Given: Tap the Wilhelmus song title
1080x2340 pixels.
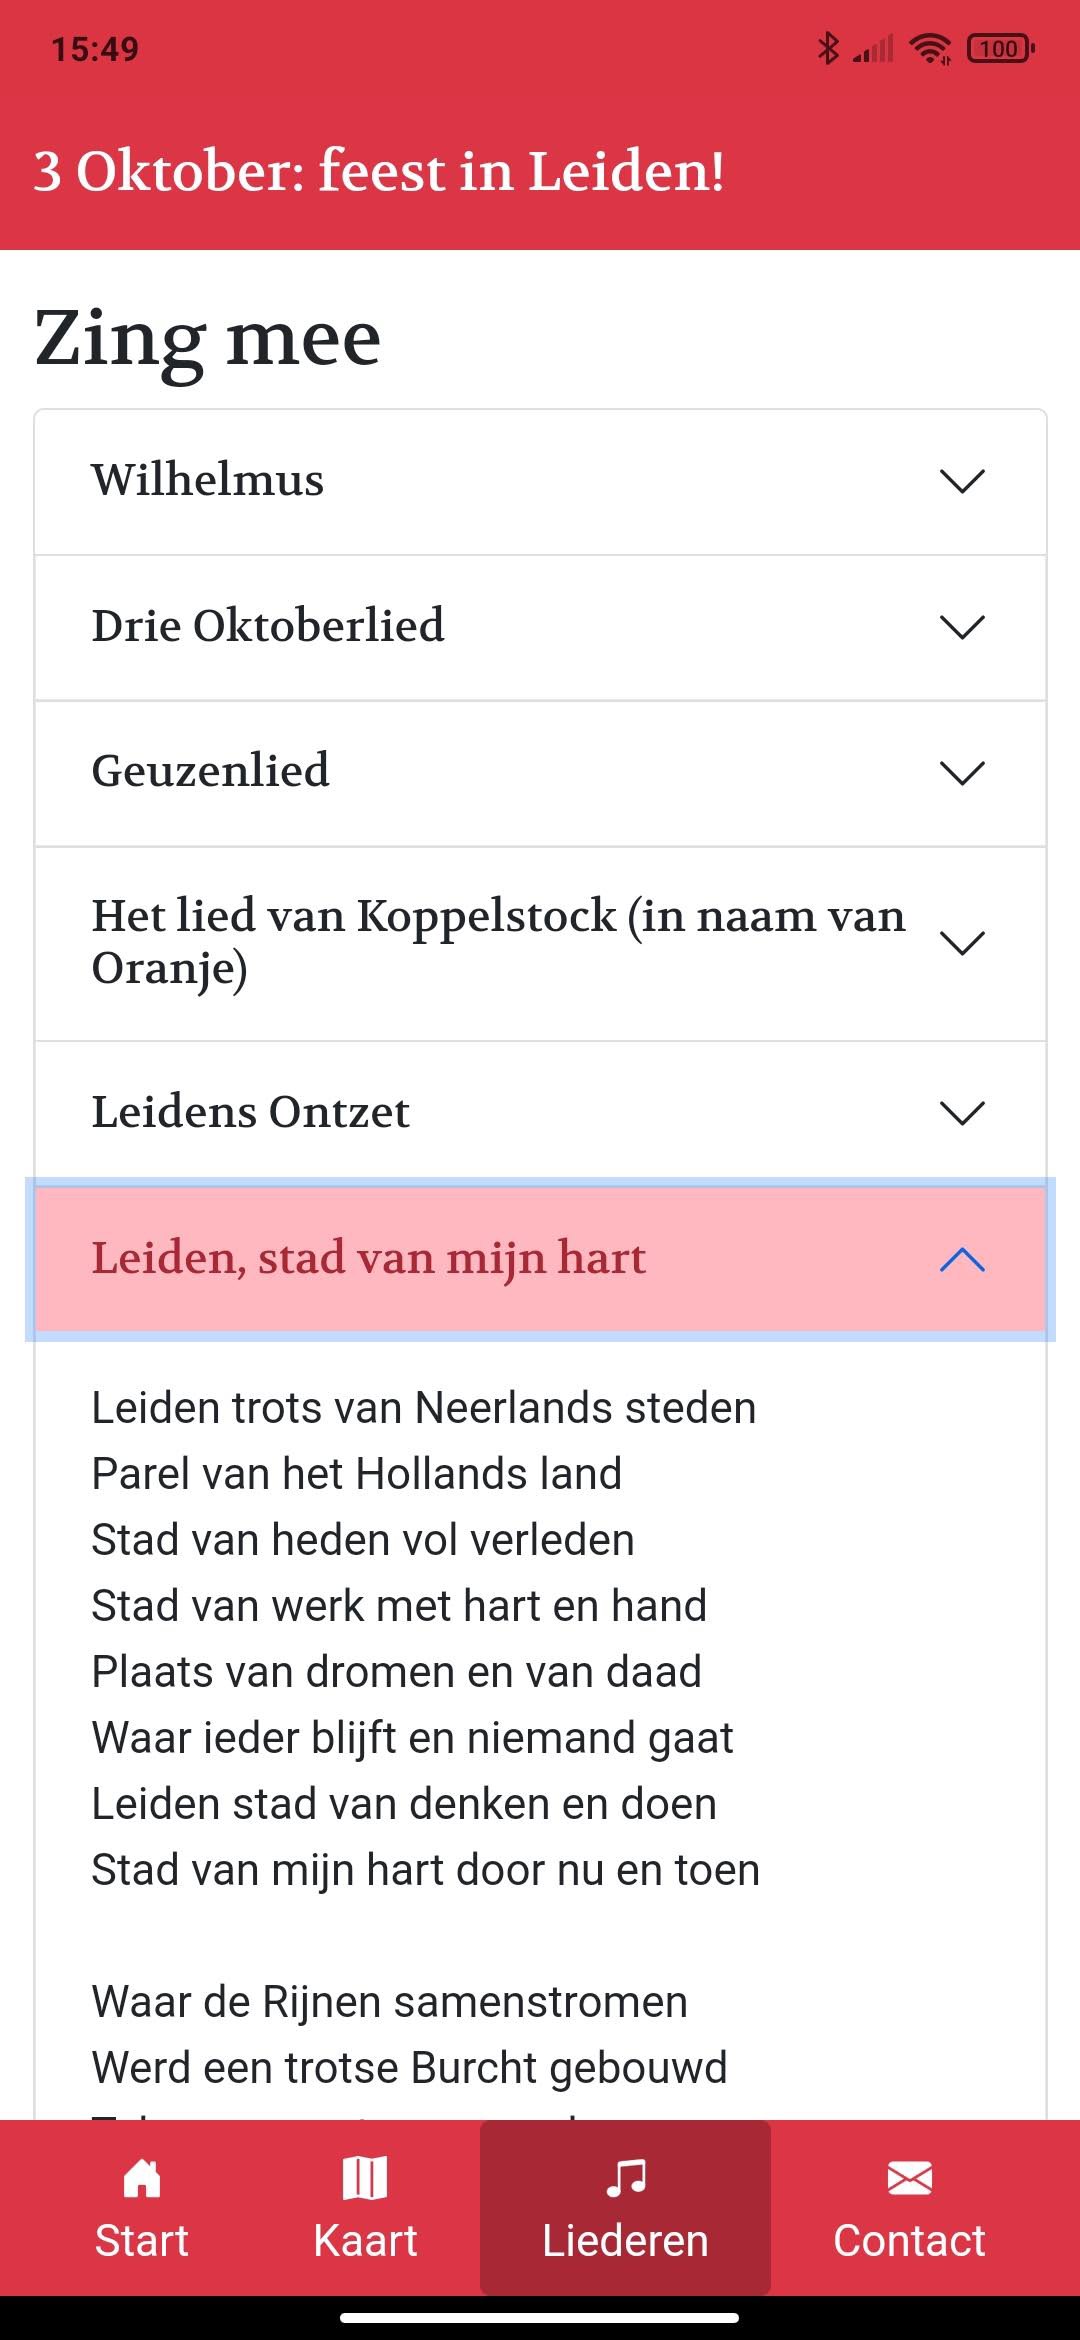Looking at the screenshot, I should pos(208,480).
